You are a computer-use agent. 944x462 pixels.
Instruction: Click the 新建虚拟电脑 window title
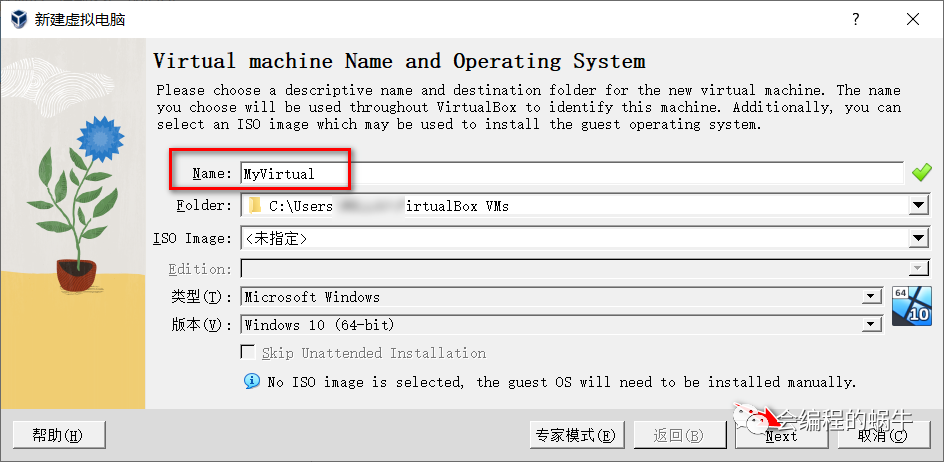click(x=80, y=19)
